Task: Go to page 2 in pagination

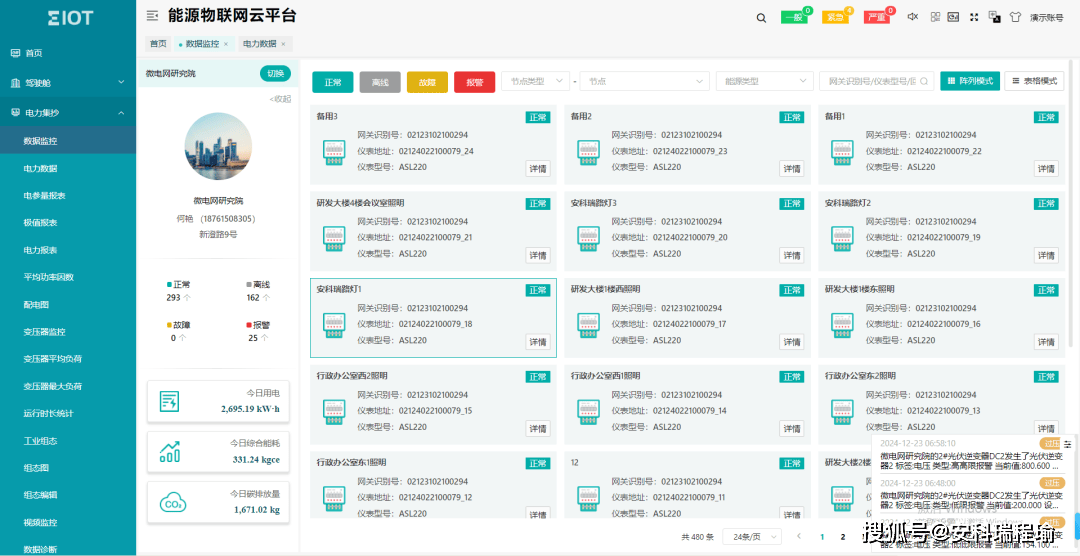Action: coord(842,536)
